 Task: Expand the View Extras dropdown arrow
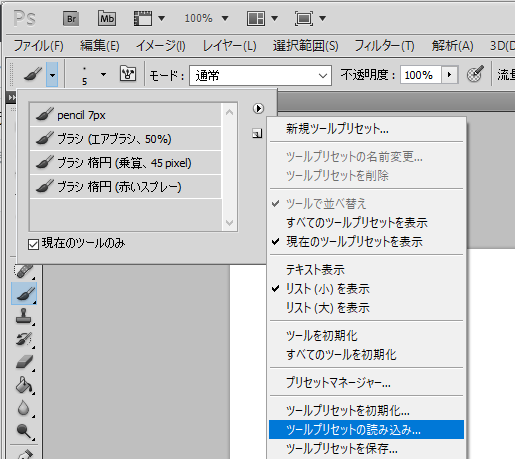point(161,18)
